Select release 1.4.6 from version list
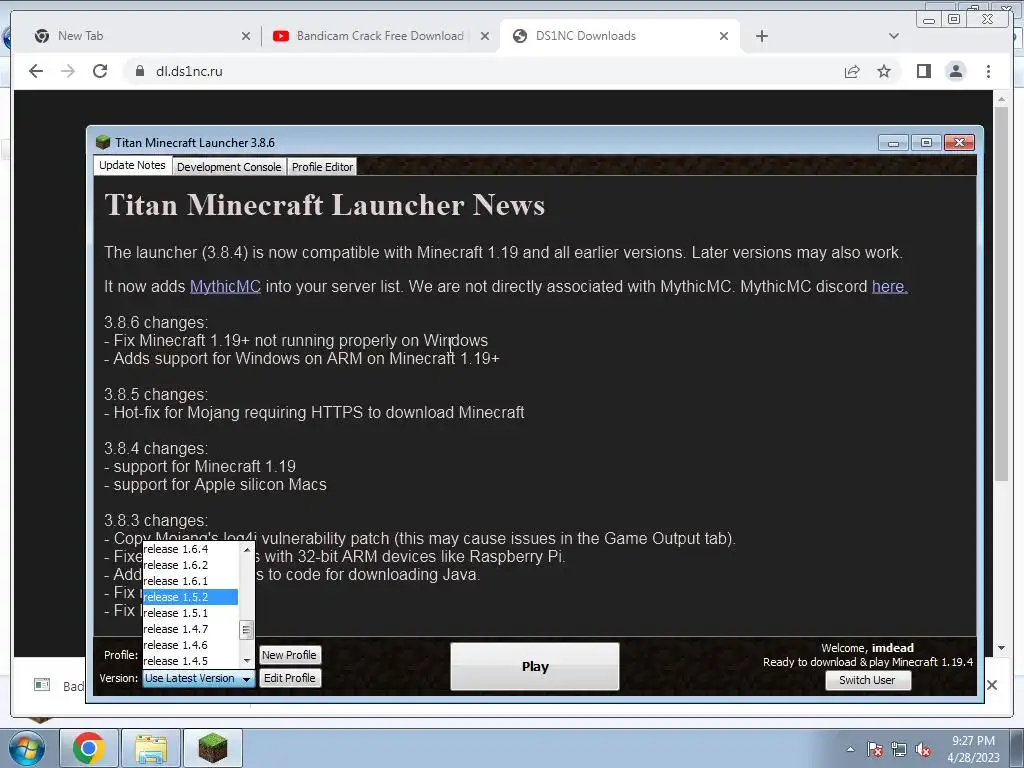Viewport: 1024px width, 768px height. [x=191, y=645]
